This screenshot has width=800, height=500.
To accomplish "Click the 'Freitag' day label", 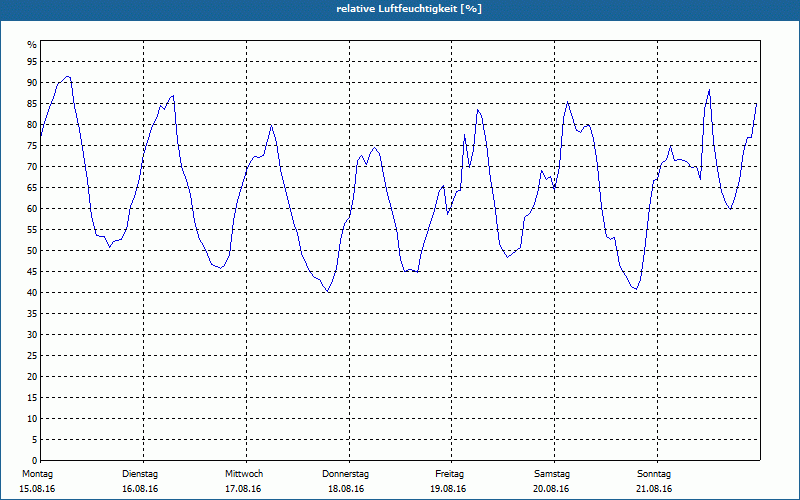I will click(x=449, y=474).
